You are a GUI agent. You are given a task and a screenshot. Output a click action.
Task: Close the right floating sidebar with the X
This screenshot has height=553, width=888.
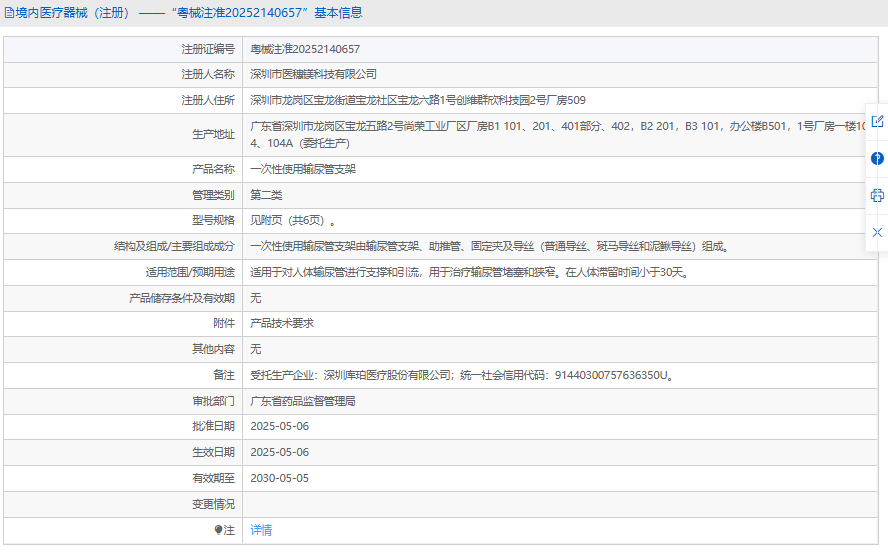[877, 232]
